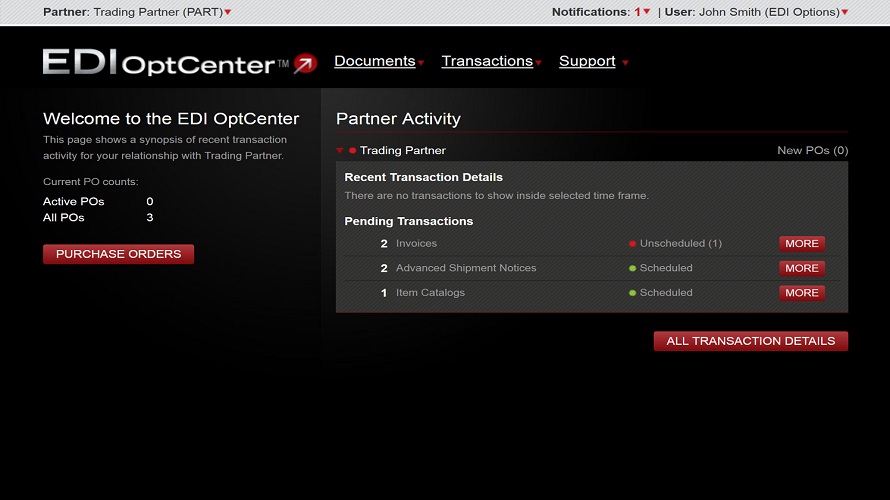Click the New POs (0) label

click(812, 151)
